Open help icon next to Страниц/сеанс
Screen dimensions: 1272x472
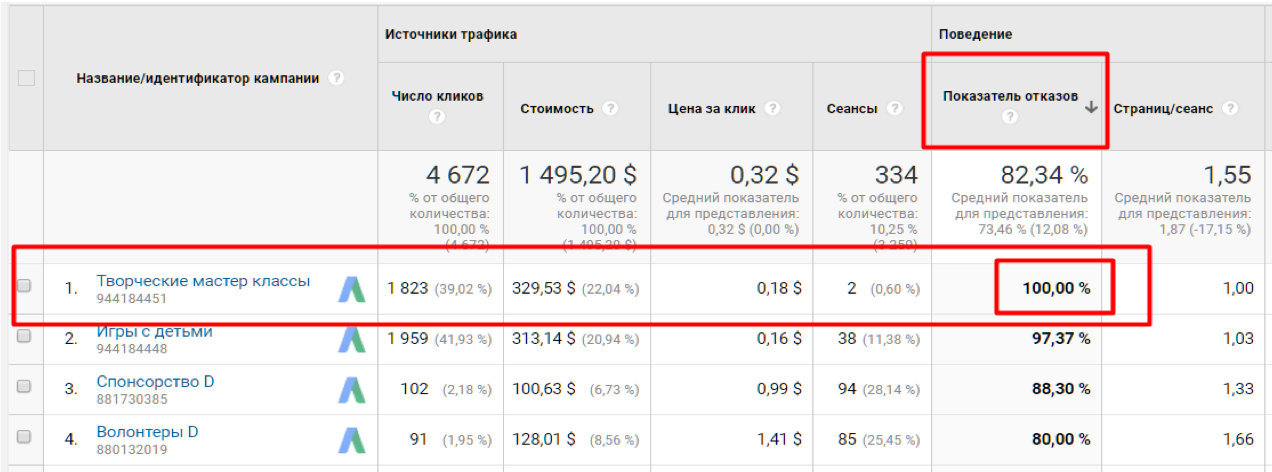pyautogui.click(x=1229, y=109)
